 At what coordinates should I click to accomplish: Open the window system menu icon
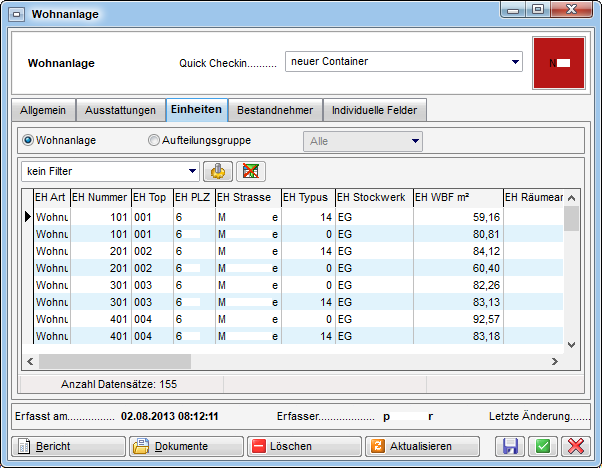pyautogui.click(x=17, y=15)
